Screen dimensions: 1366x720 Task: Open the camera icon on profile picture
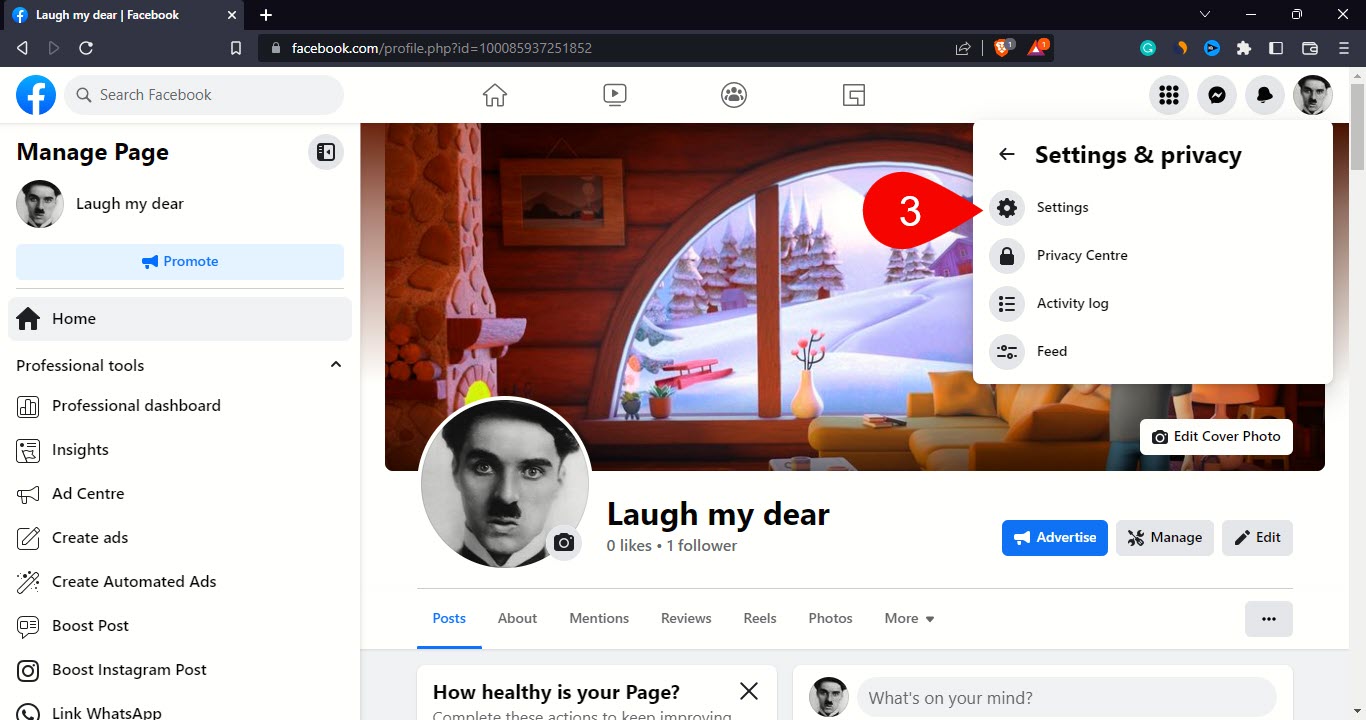(x=564, y=542)
